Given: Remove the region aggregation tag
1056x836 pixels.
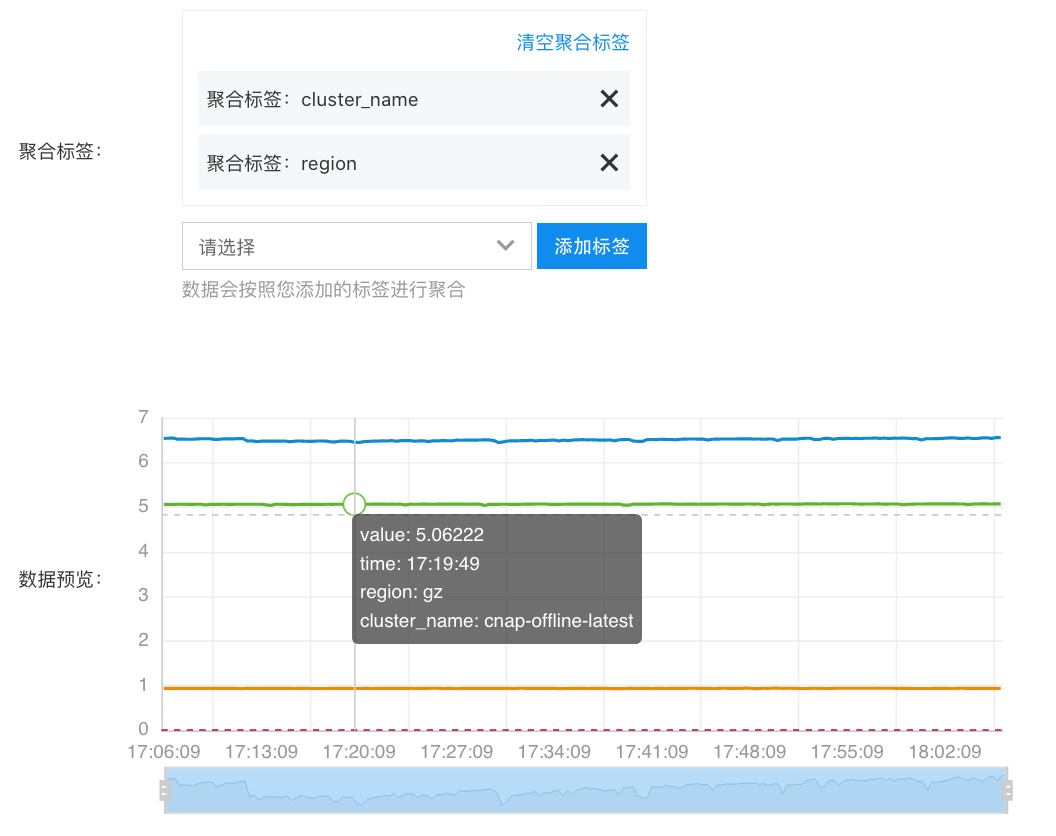Looking at the screenshot, I should pos(609,162).
